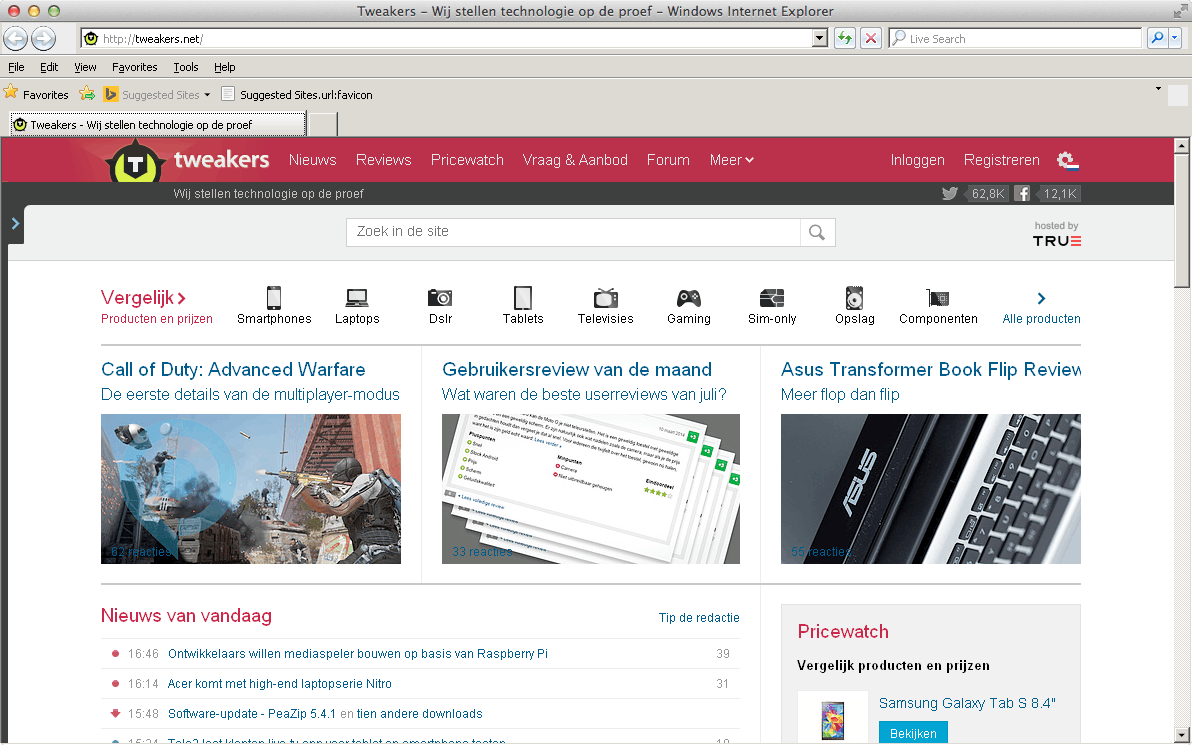Open the Help menu
The width and height of the screenshot is (1192, 745).
click(x=224, y=67)
